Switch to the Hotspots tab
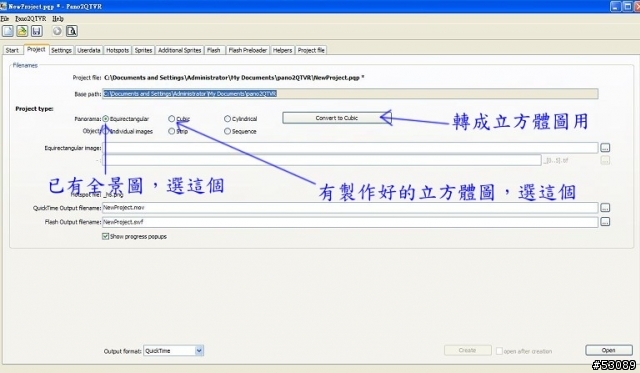 [117, 50]
